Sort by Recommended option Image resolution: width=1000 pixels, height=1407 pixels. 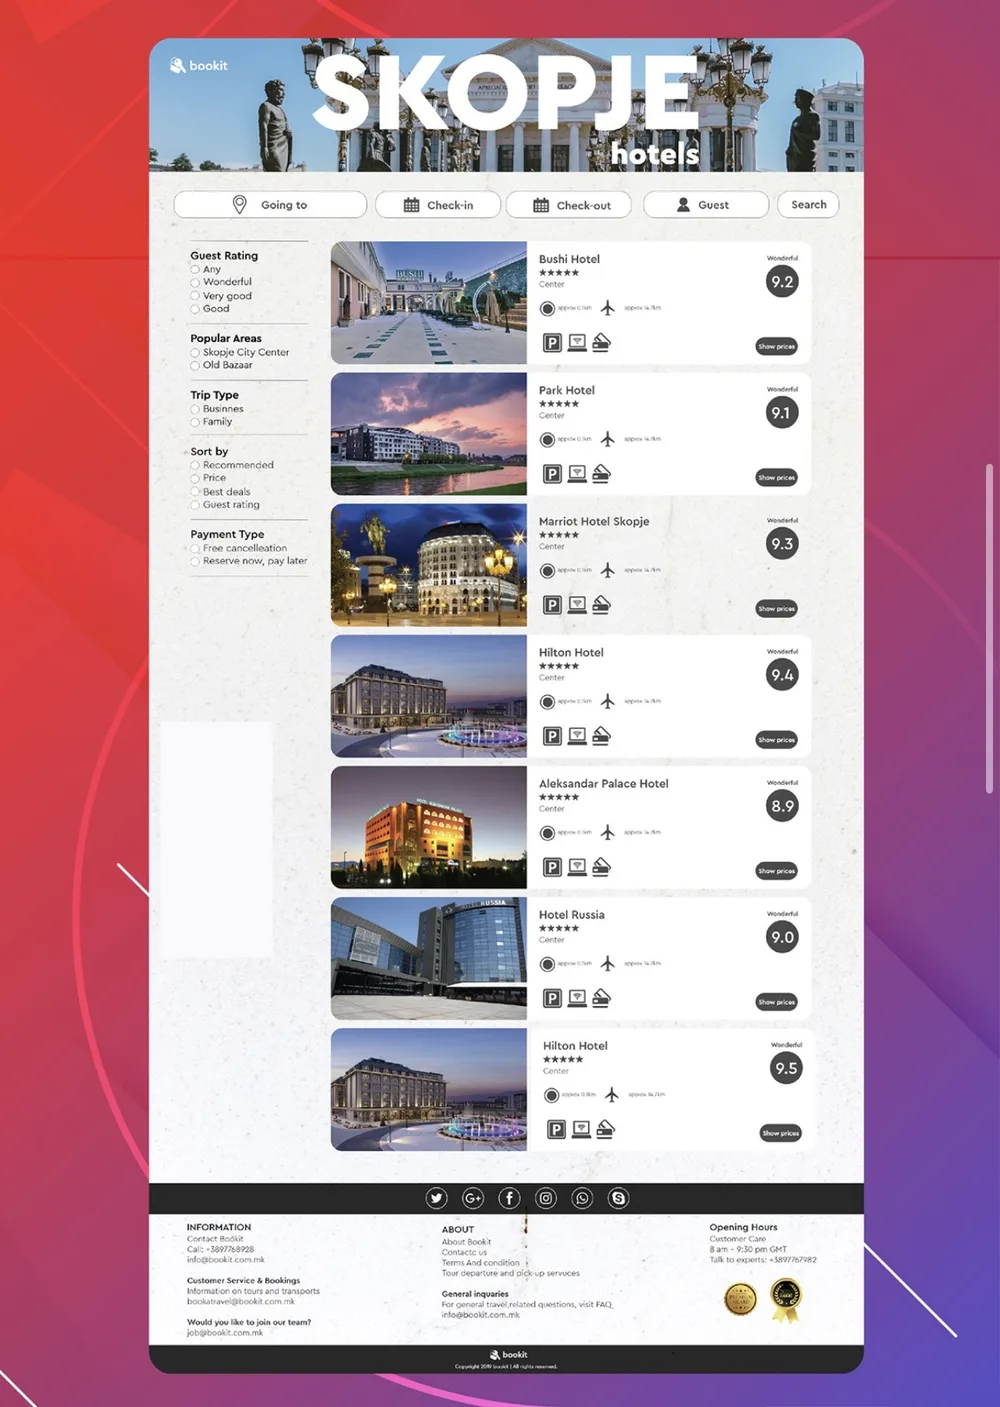click(195, 465)
